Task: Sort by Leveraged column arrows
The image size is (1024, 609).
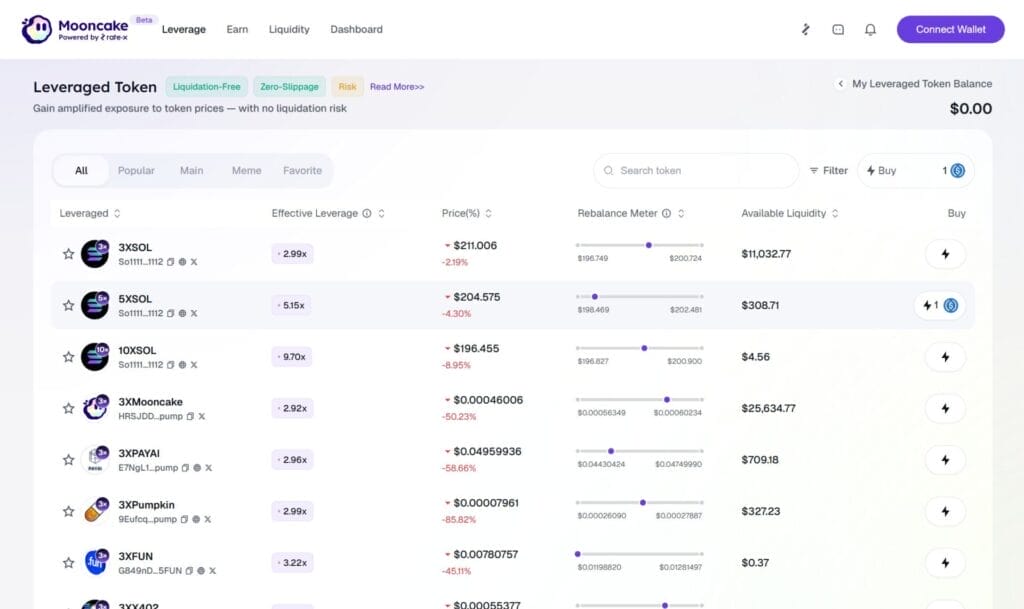Action: coord(117,213)
